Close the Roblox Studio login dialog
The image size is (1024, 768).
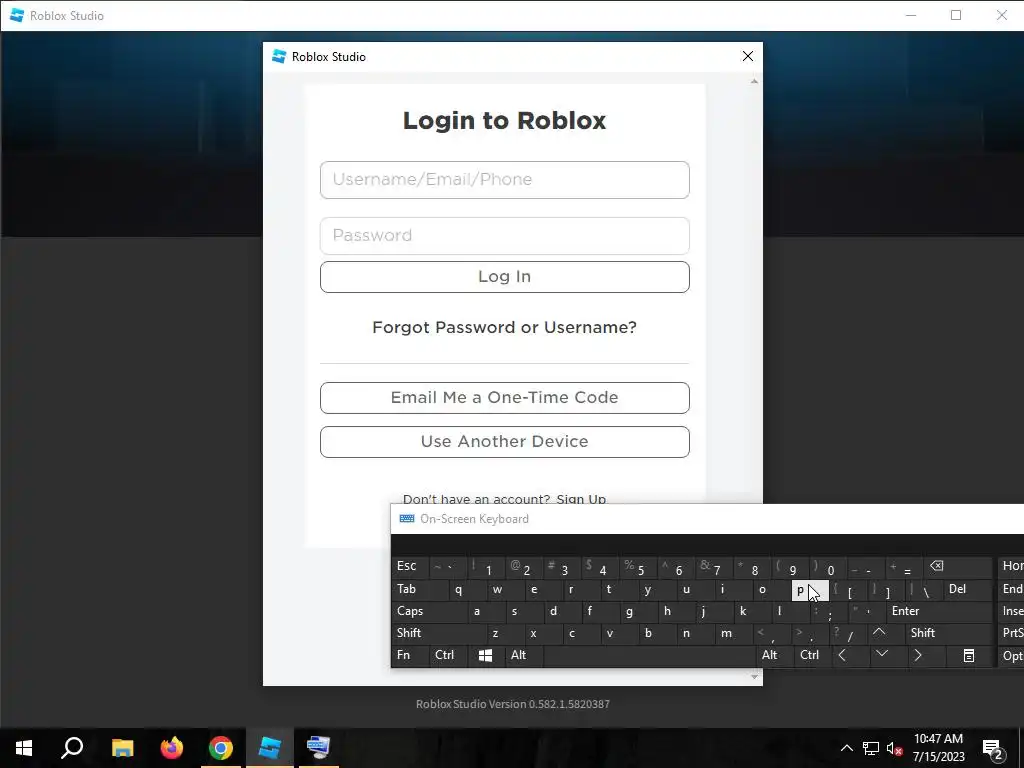[748, 57]
